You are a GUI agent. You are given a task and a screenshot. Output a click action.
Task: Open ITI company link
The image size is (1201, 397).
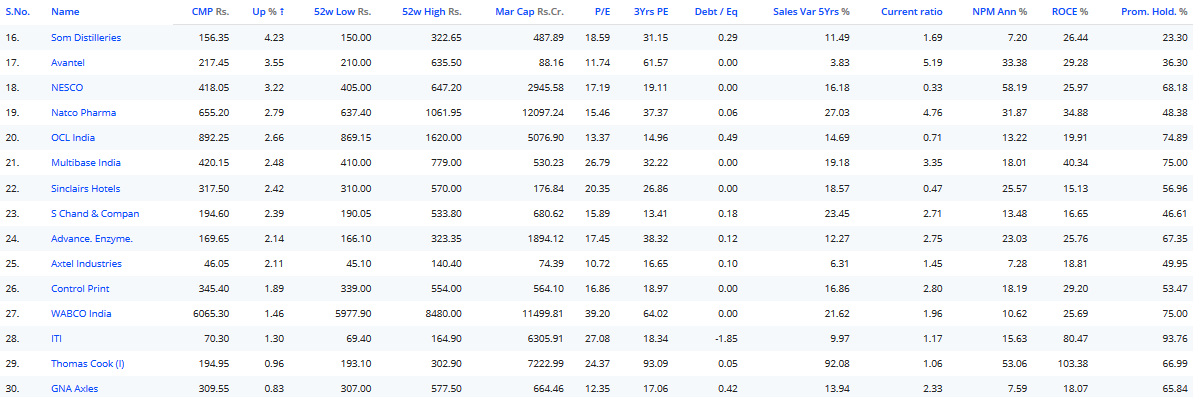tap(56, 338)
